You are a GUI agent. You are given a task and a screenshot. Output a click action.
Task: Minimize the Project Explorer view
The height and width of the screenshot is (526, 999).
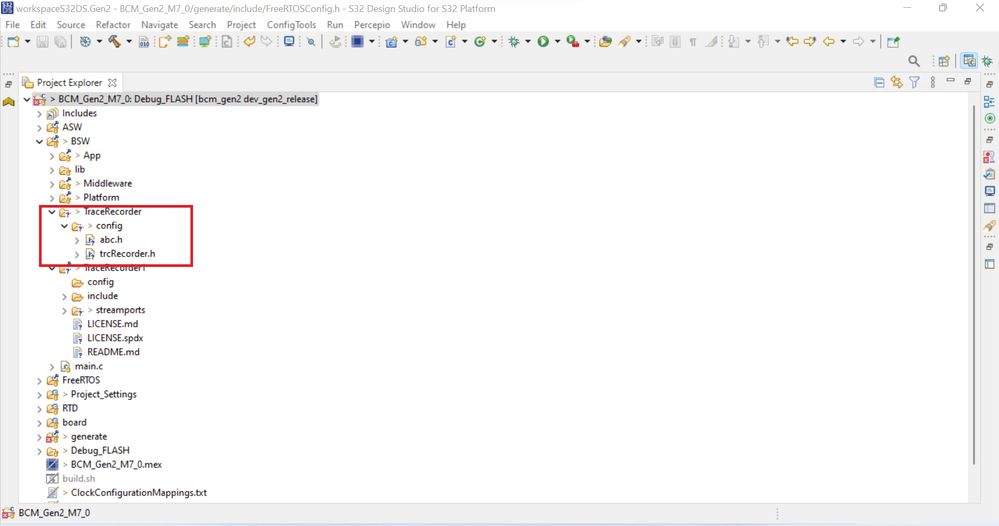pyautogui.click(x=950, y=81)
